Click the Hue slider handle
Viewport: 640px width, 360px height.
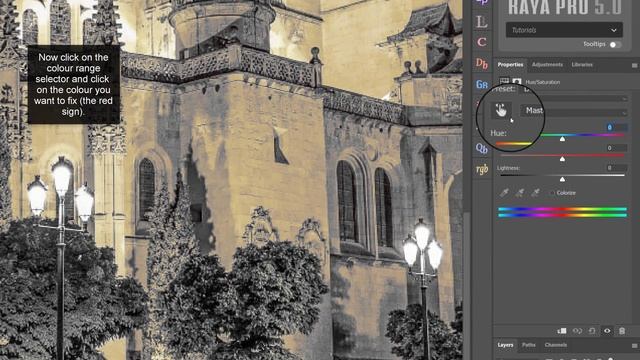point(562,139)
